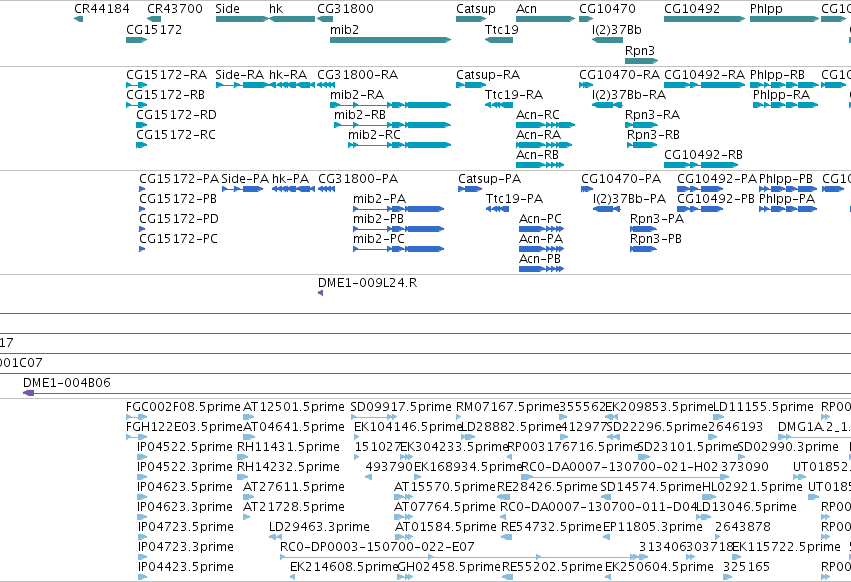851x582 pixels.
Task: Click the Catsup-RA transcript label
Action: 488,75
